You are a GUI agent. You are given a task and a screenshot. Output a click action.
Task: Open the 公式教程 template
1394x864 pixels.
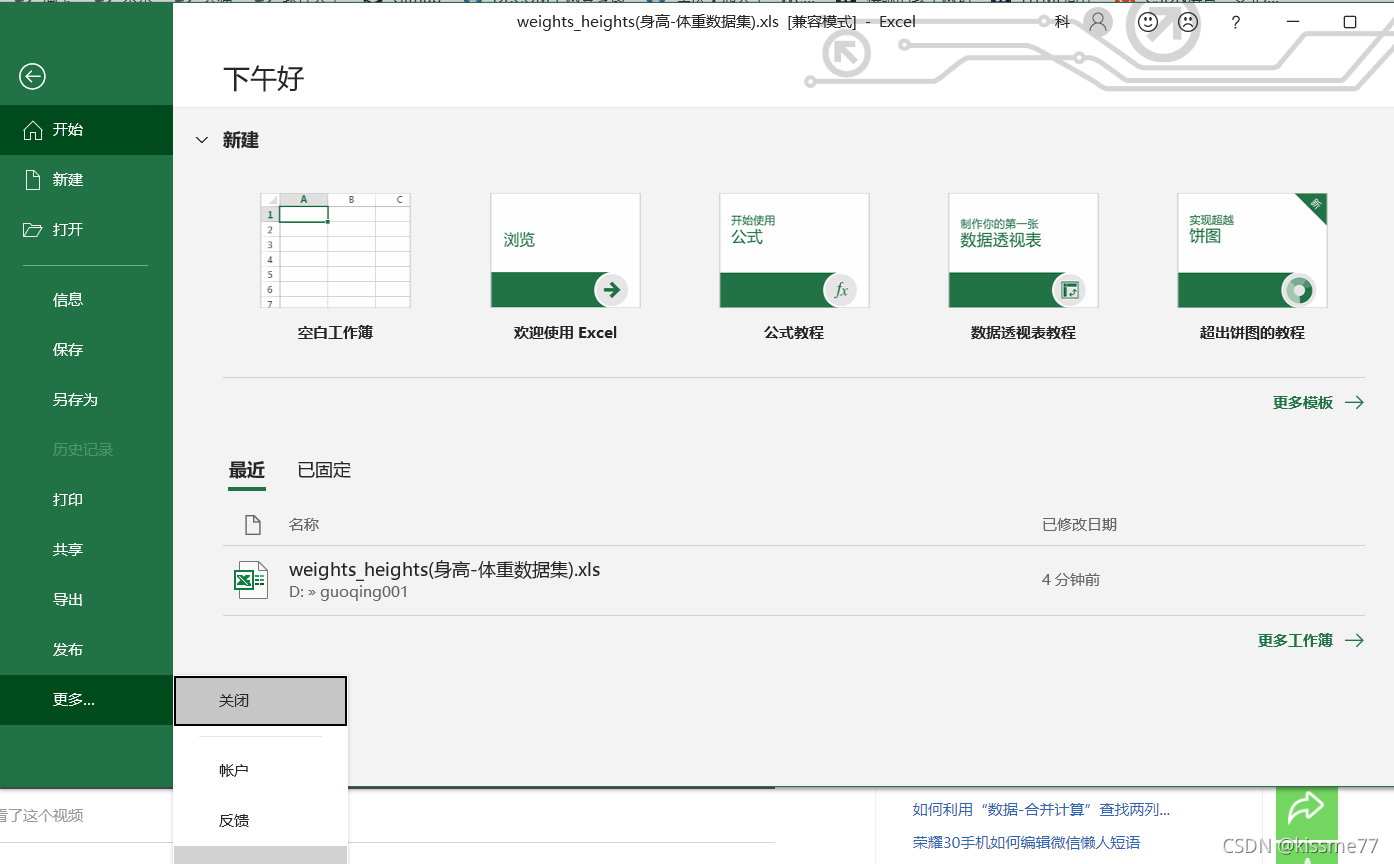point(793,250)
